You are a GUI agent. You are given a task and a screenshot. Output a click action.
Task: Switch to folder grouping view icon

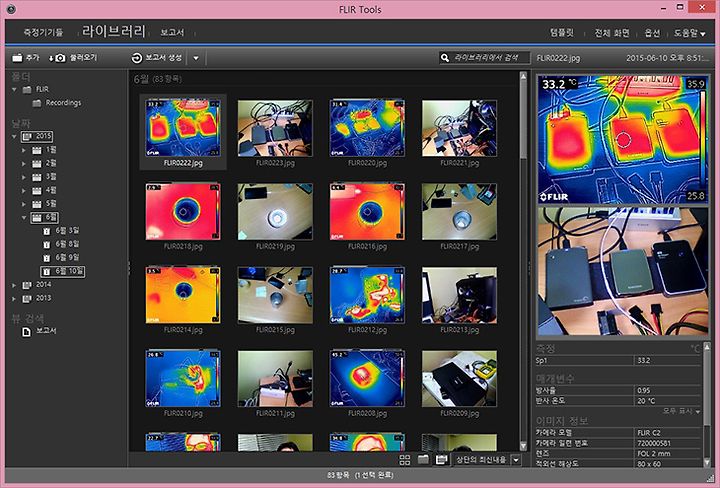[x=423, y=460]
